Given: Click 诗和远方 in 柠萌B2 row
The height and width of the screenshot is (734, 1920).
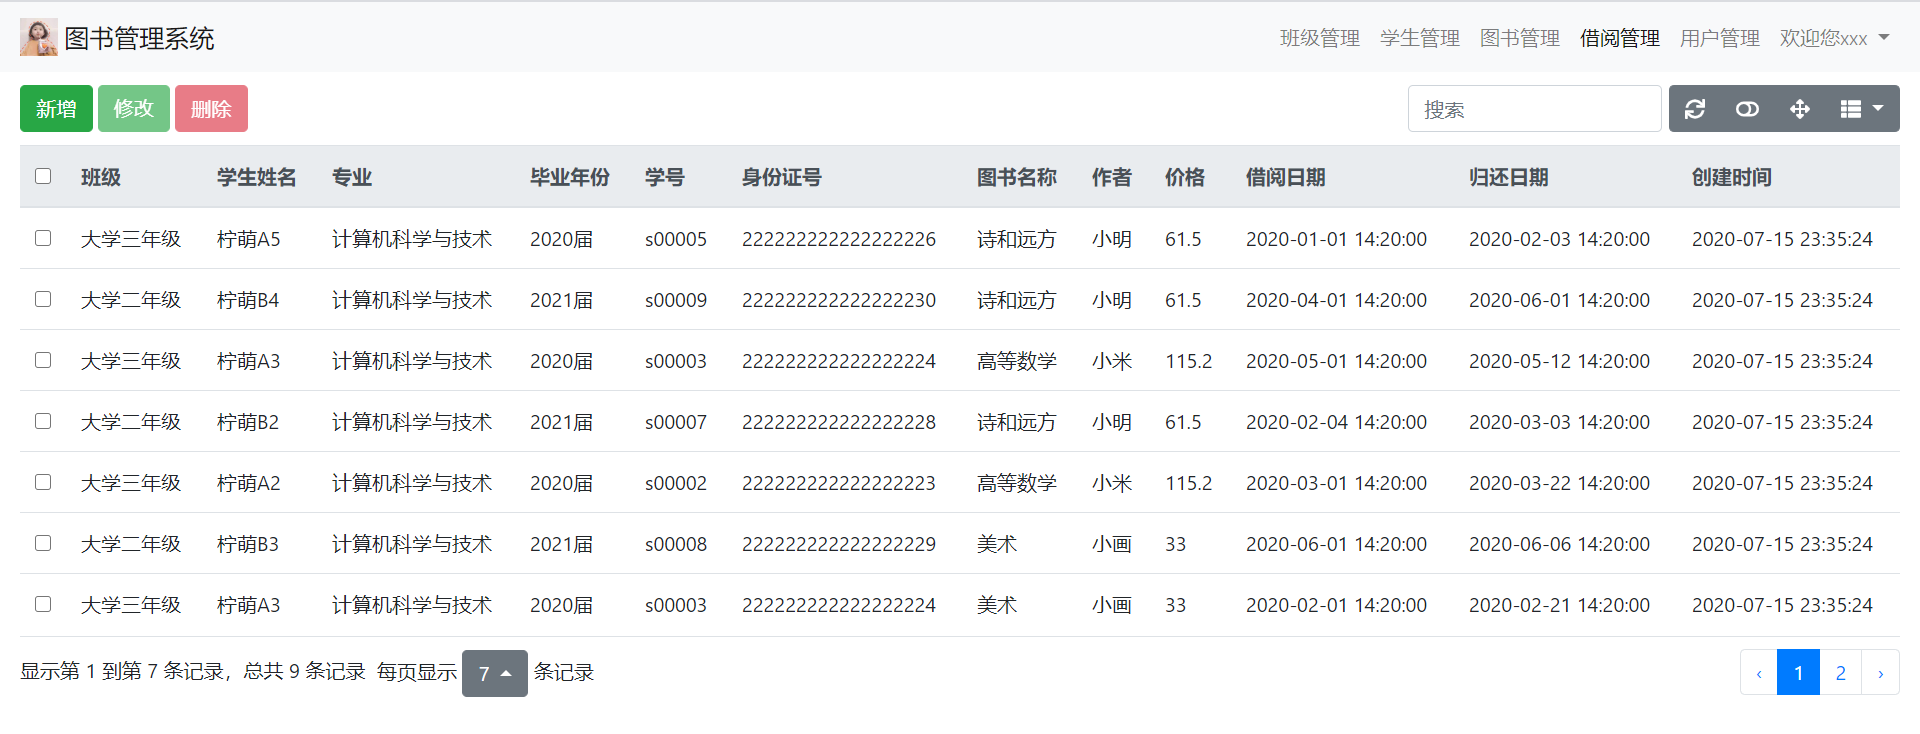Looking at the screenshot, I should click(x=1017, y=422).
